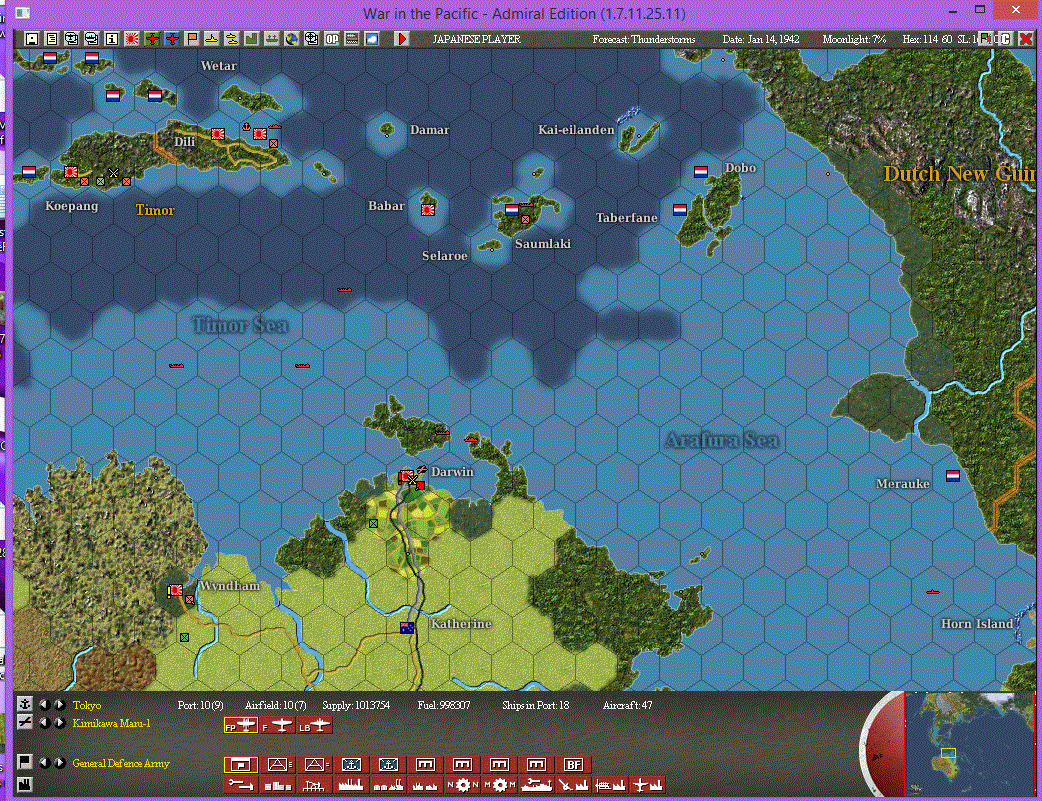The image size is (1042, 801).
Task: Click the first anchor naval unit filter button
Action: [352, 764]
